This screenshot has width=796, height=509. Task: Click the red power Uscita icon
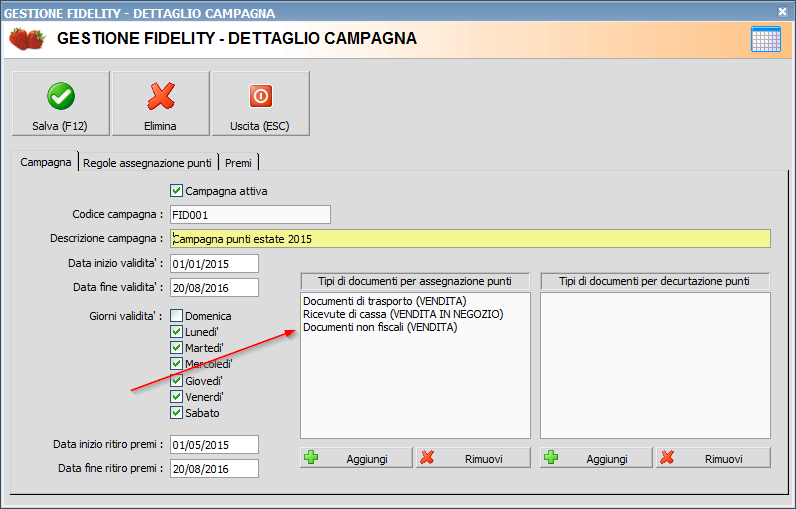(x=261, y=96)
